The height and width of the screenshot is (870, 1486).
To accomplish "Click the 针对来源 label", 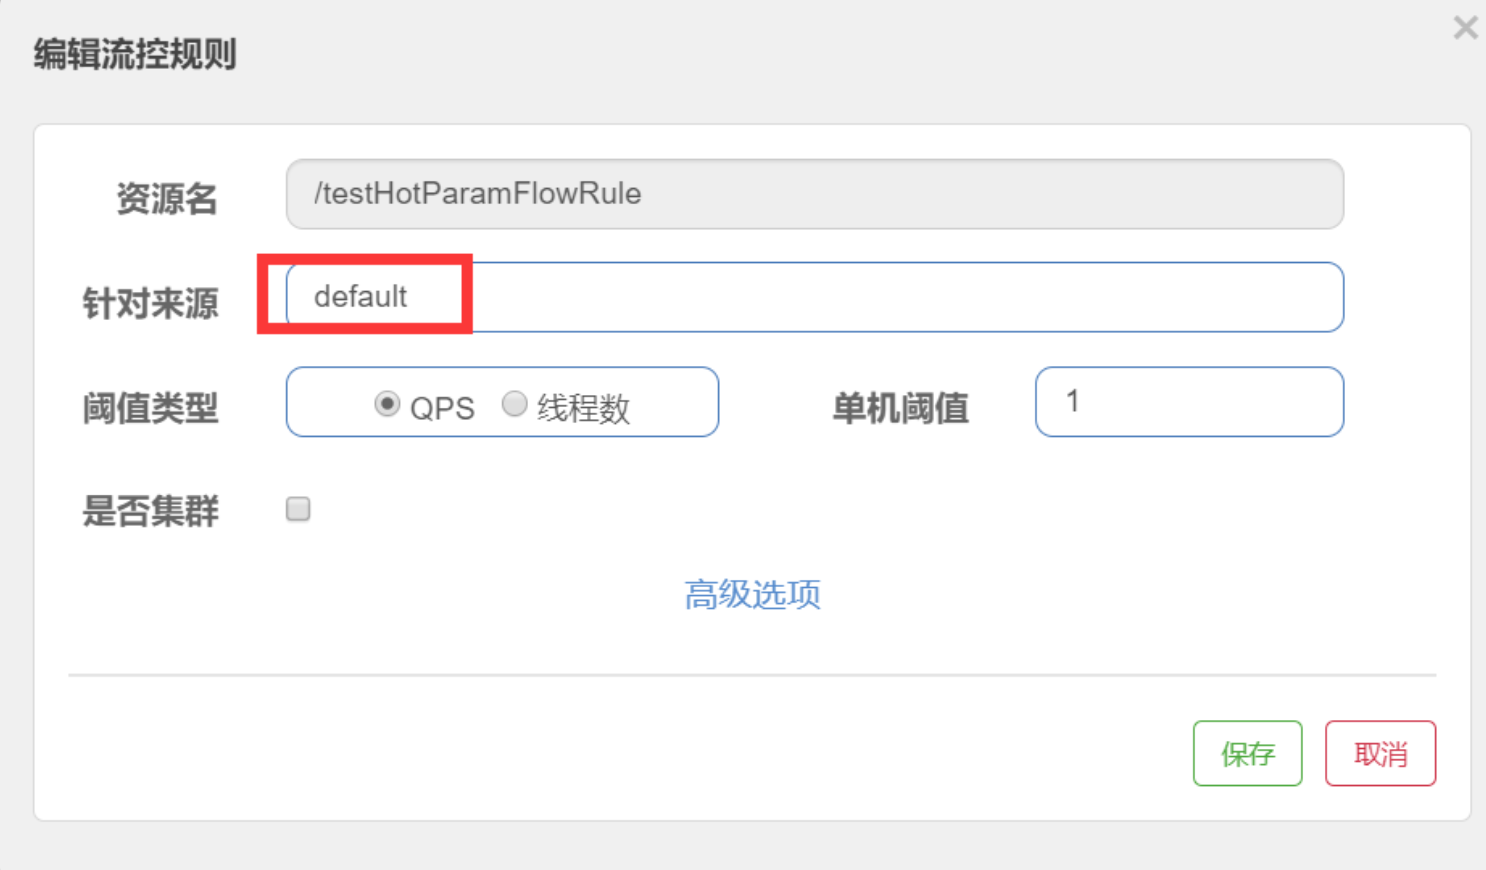I will [x=150, y=303].
